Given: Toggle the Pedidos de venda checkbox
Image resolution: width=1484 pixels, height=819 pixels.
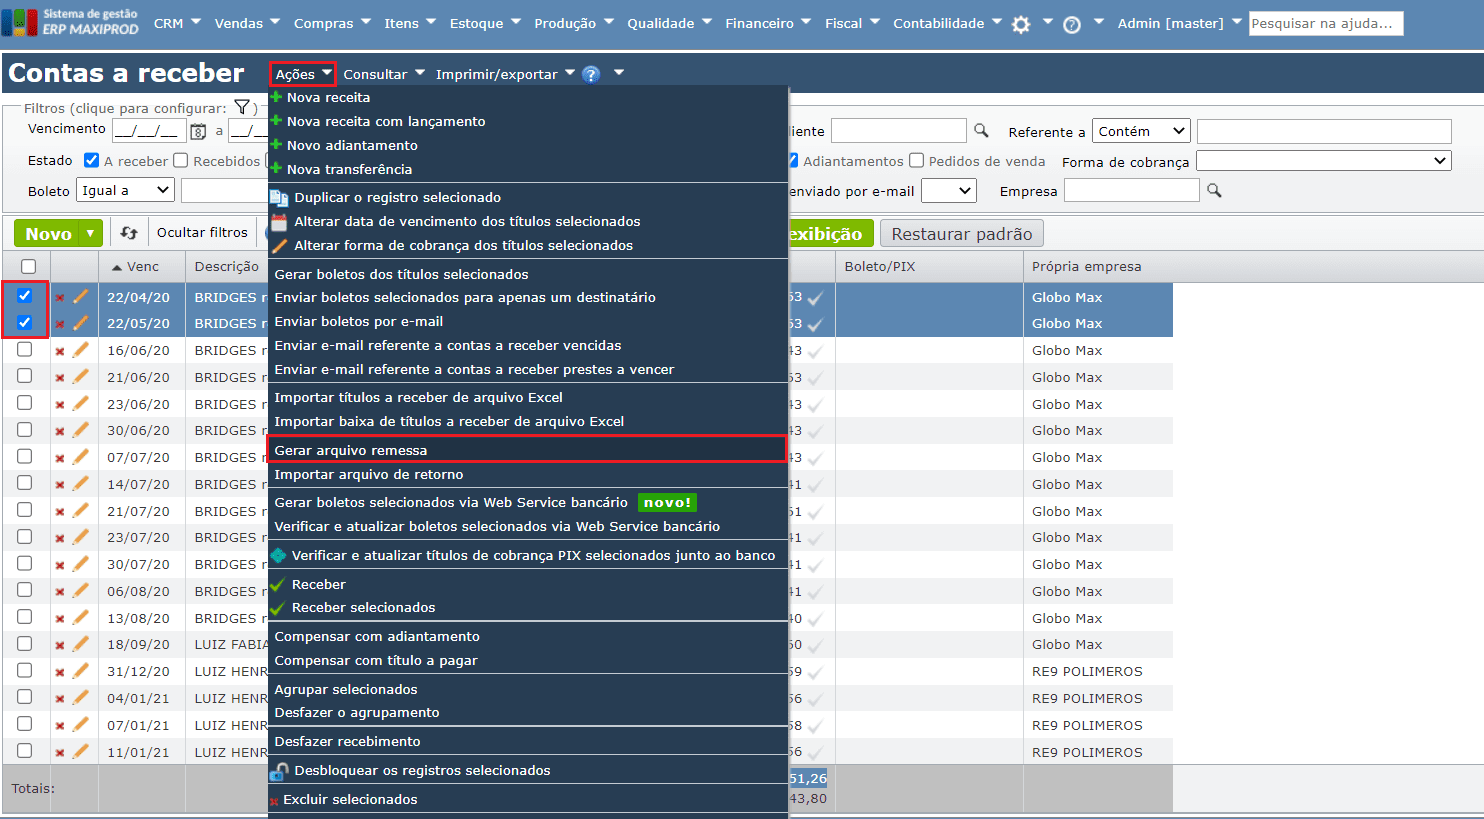Looking at the screenshot, I should 916,161.
